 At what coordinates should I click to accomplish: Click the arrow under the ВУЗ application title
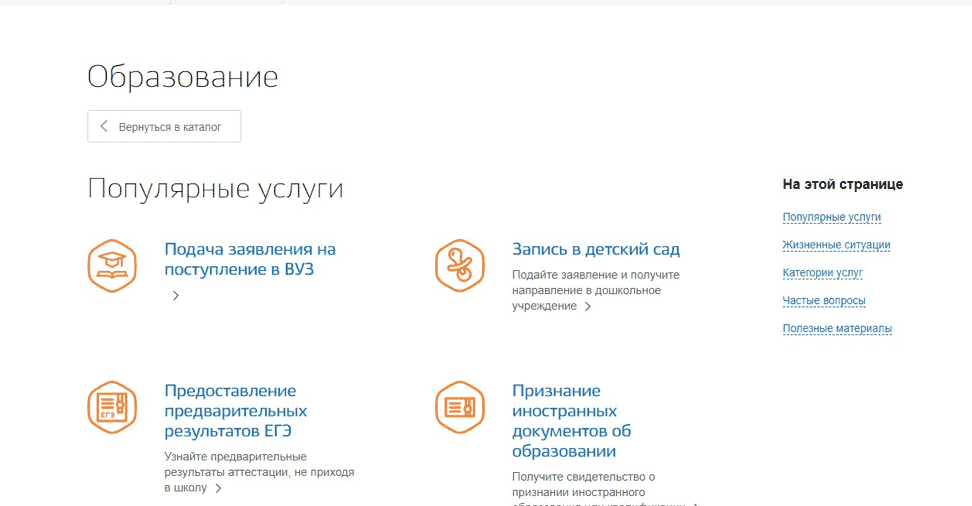tap(176, 296)
